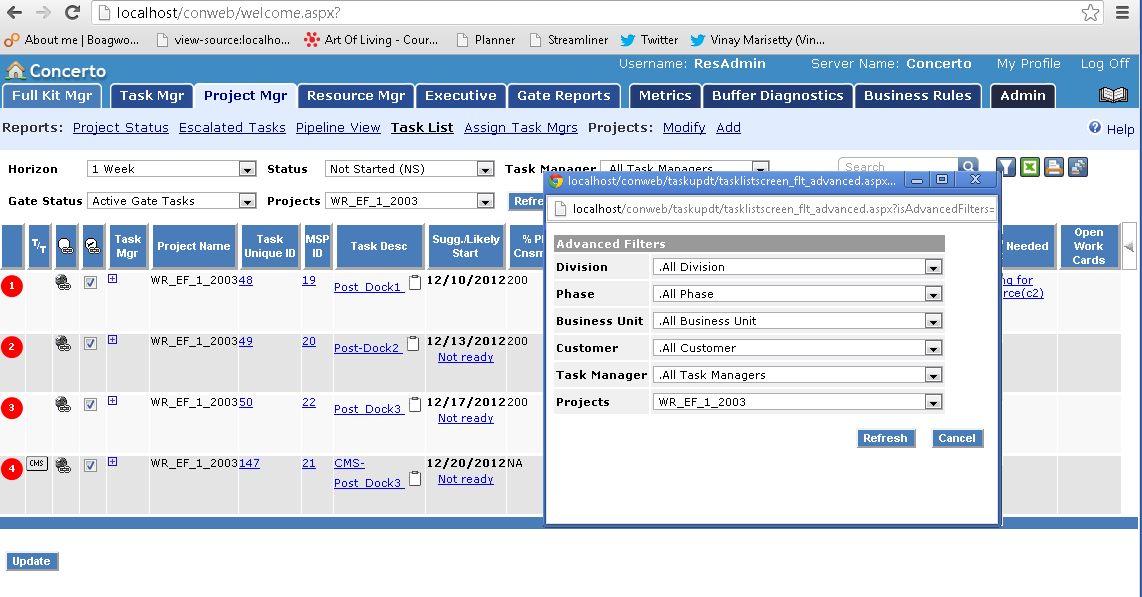Open clipboard notes icon beside Post-Dock2
This screenshot has width=1142, height=597.
(413, 344)
